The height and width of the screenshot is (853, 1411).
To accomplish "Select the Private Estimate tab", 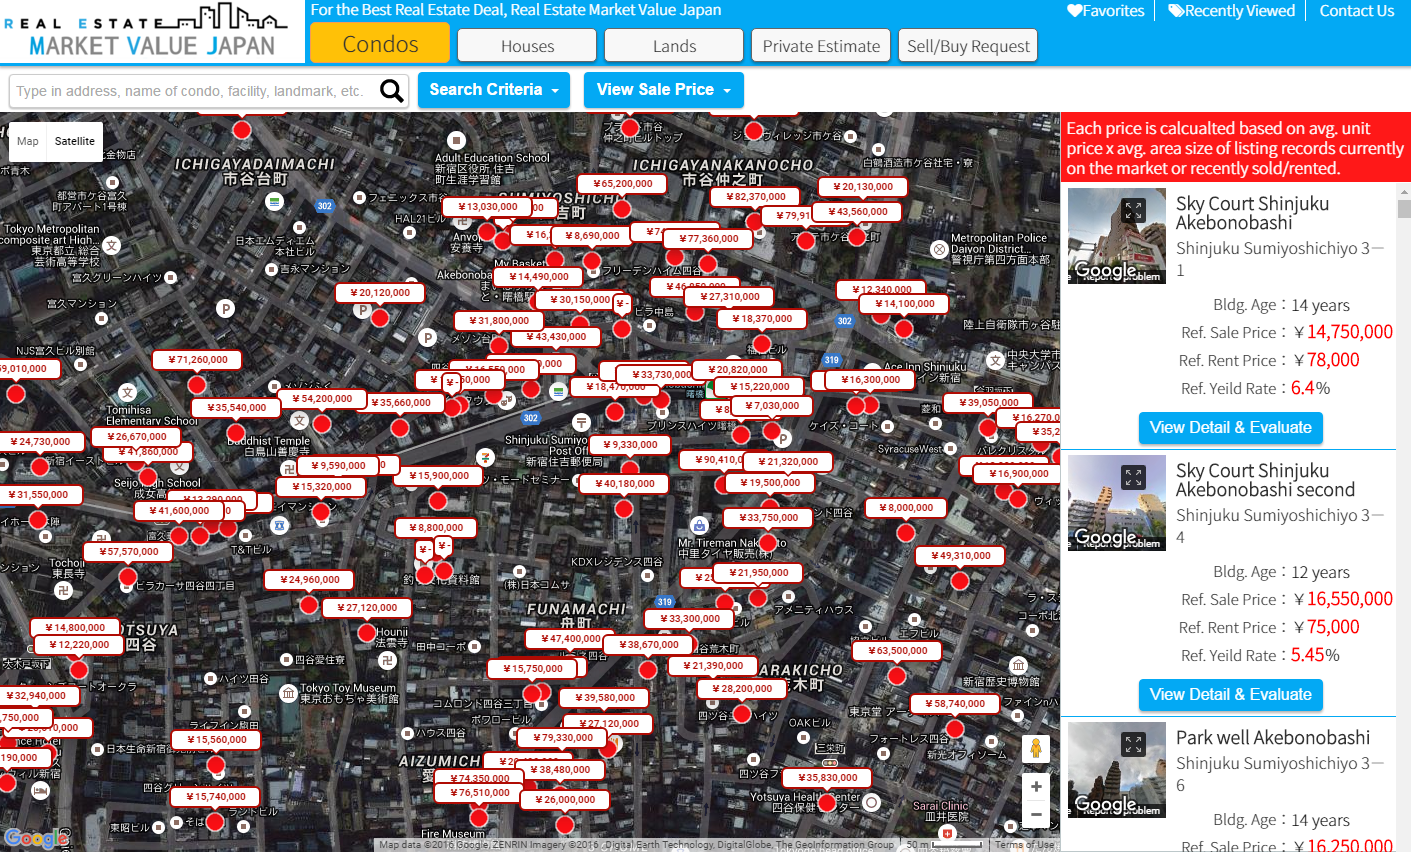I will 821,46.
